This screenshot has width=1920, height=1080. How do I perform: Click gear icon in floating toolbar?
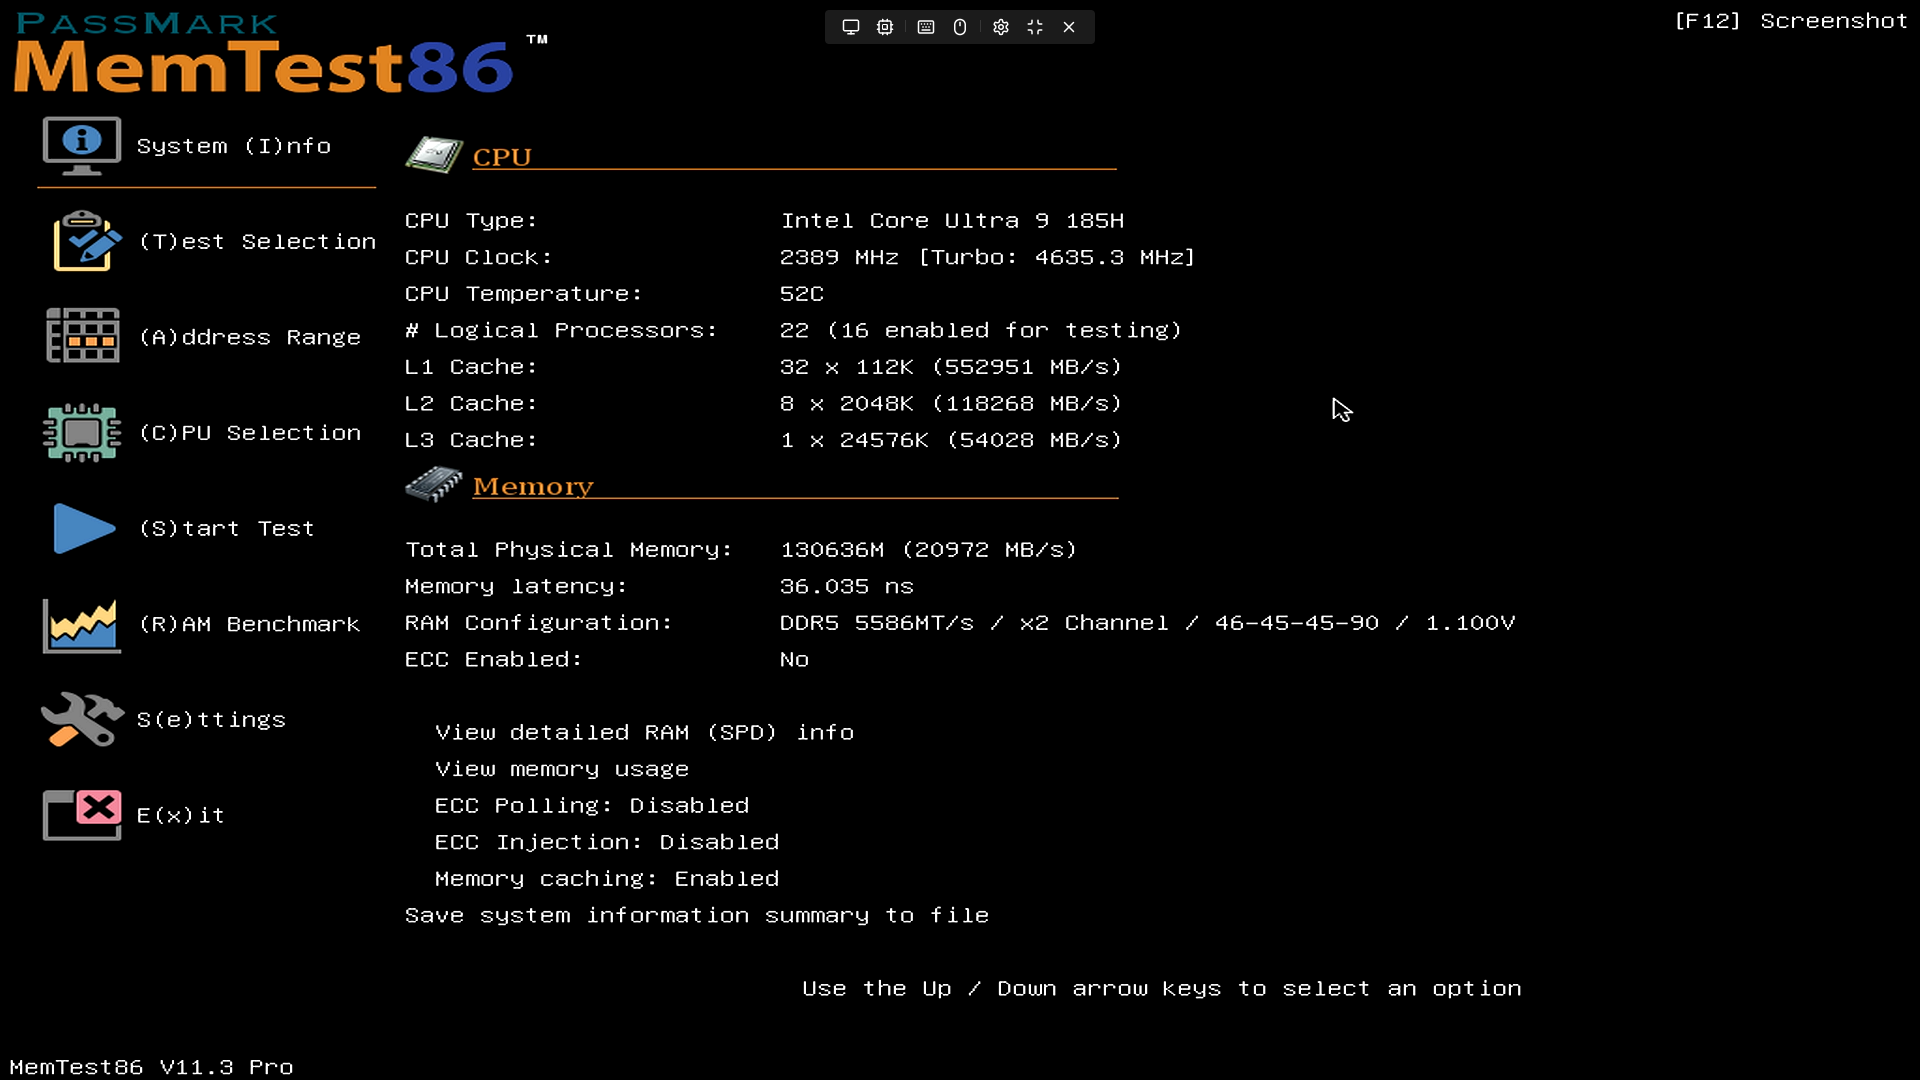click(x=1000, y=27)
